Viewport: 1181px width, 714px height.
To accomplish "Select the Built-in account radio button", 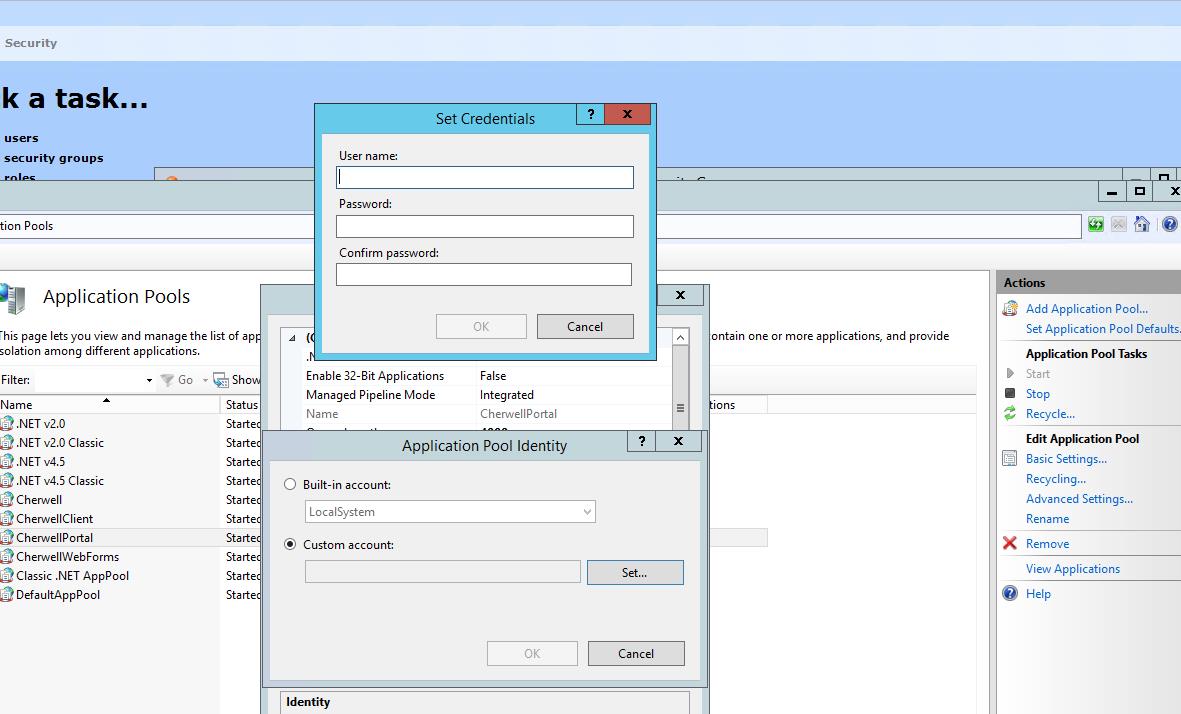I will pyautogui.click(x=290, y=485).
